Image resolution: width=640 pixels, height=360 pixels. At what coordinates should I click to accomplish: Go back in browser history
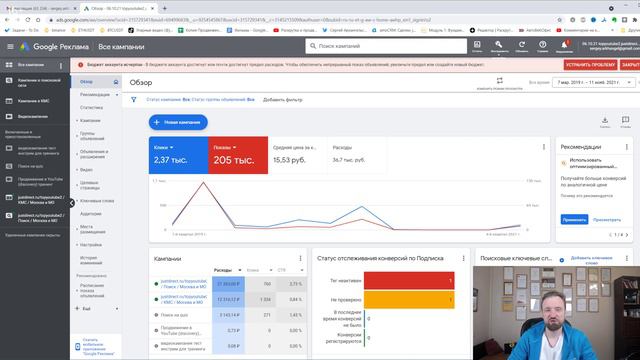7,20
